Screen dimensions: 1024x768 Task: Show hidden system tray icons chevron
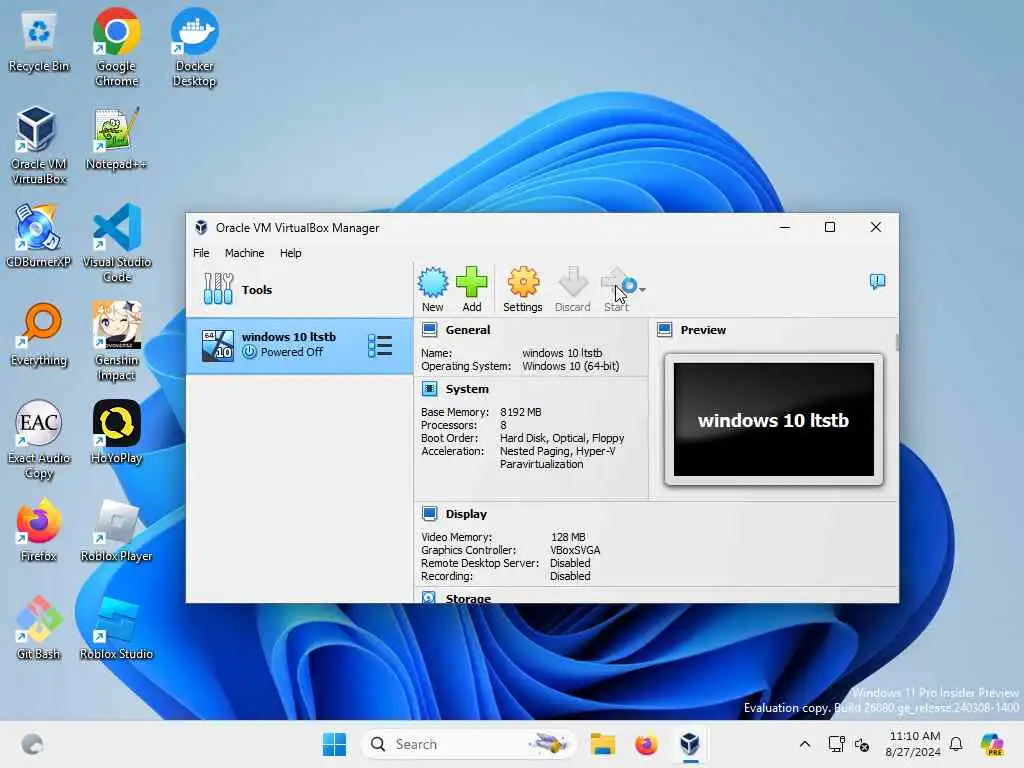805,744
